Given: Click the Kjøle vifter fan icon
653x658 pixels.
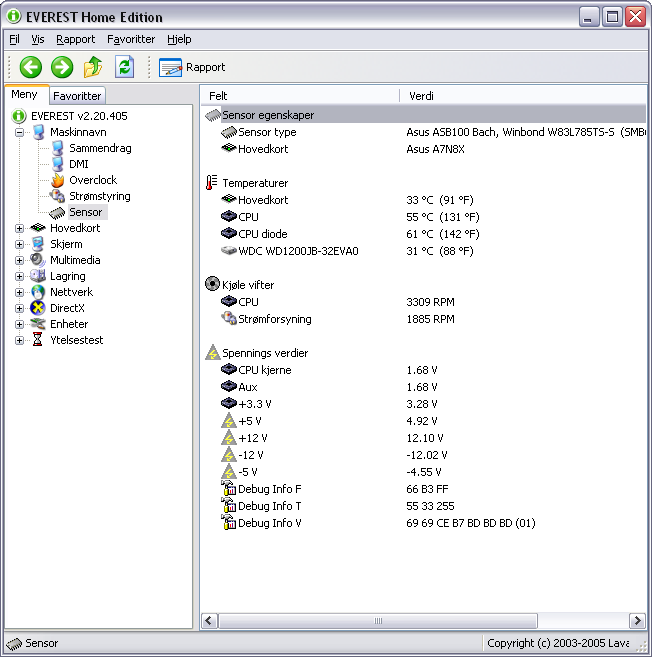Looking at the screenshot, I should tap(212, 284).
